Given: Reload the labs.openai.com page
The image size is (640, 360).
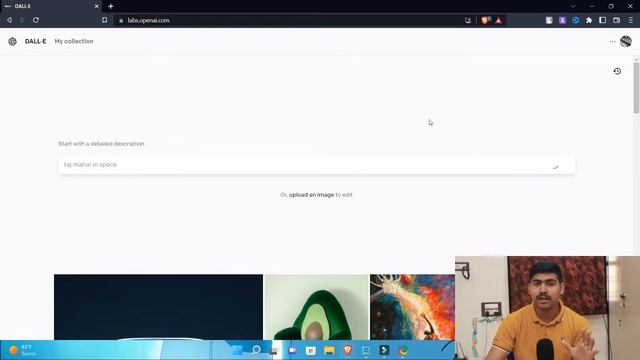Looking at the screenshot, I should [36, 20].
